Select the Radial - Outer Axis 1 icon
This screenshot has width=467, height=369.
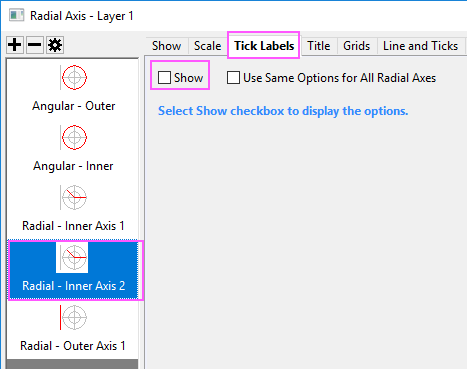pos(74,317)
